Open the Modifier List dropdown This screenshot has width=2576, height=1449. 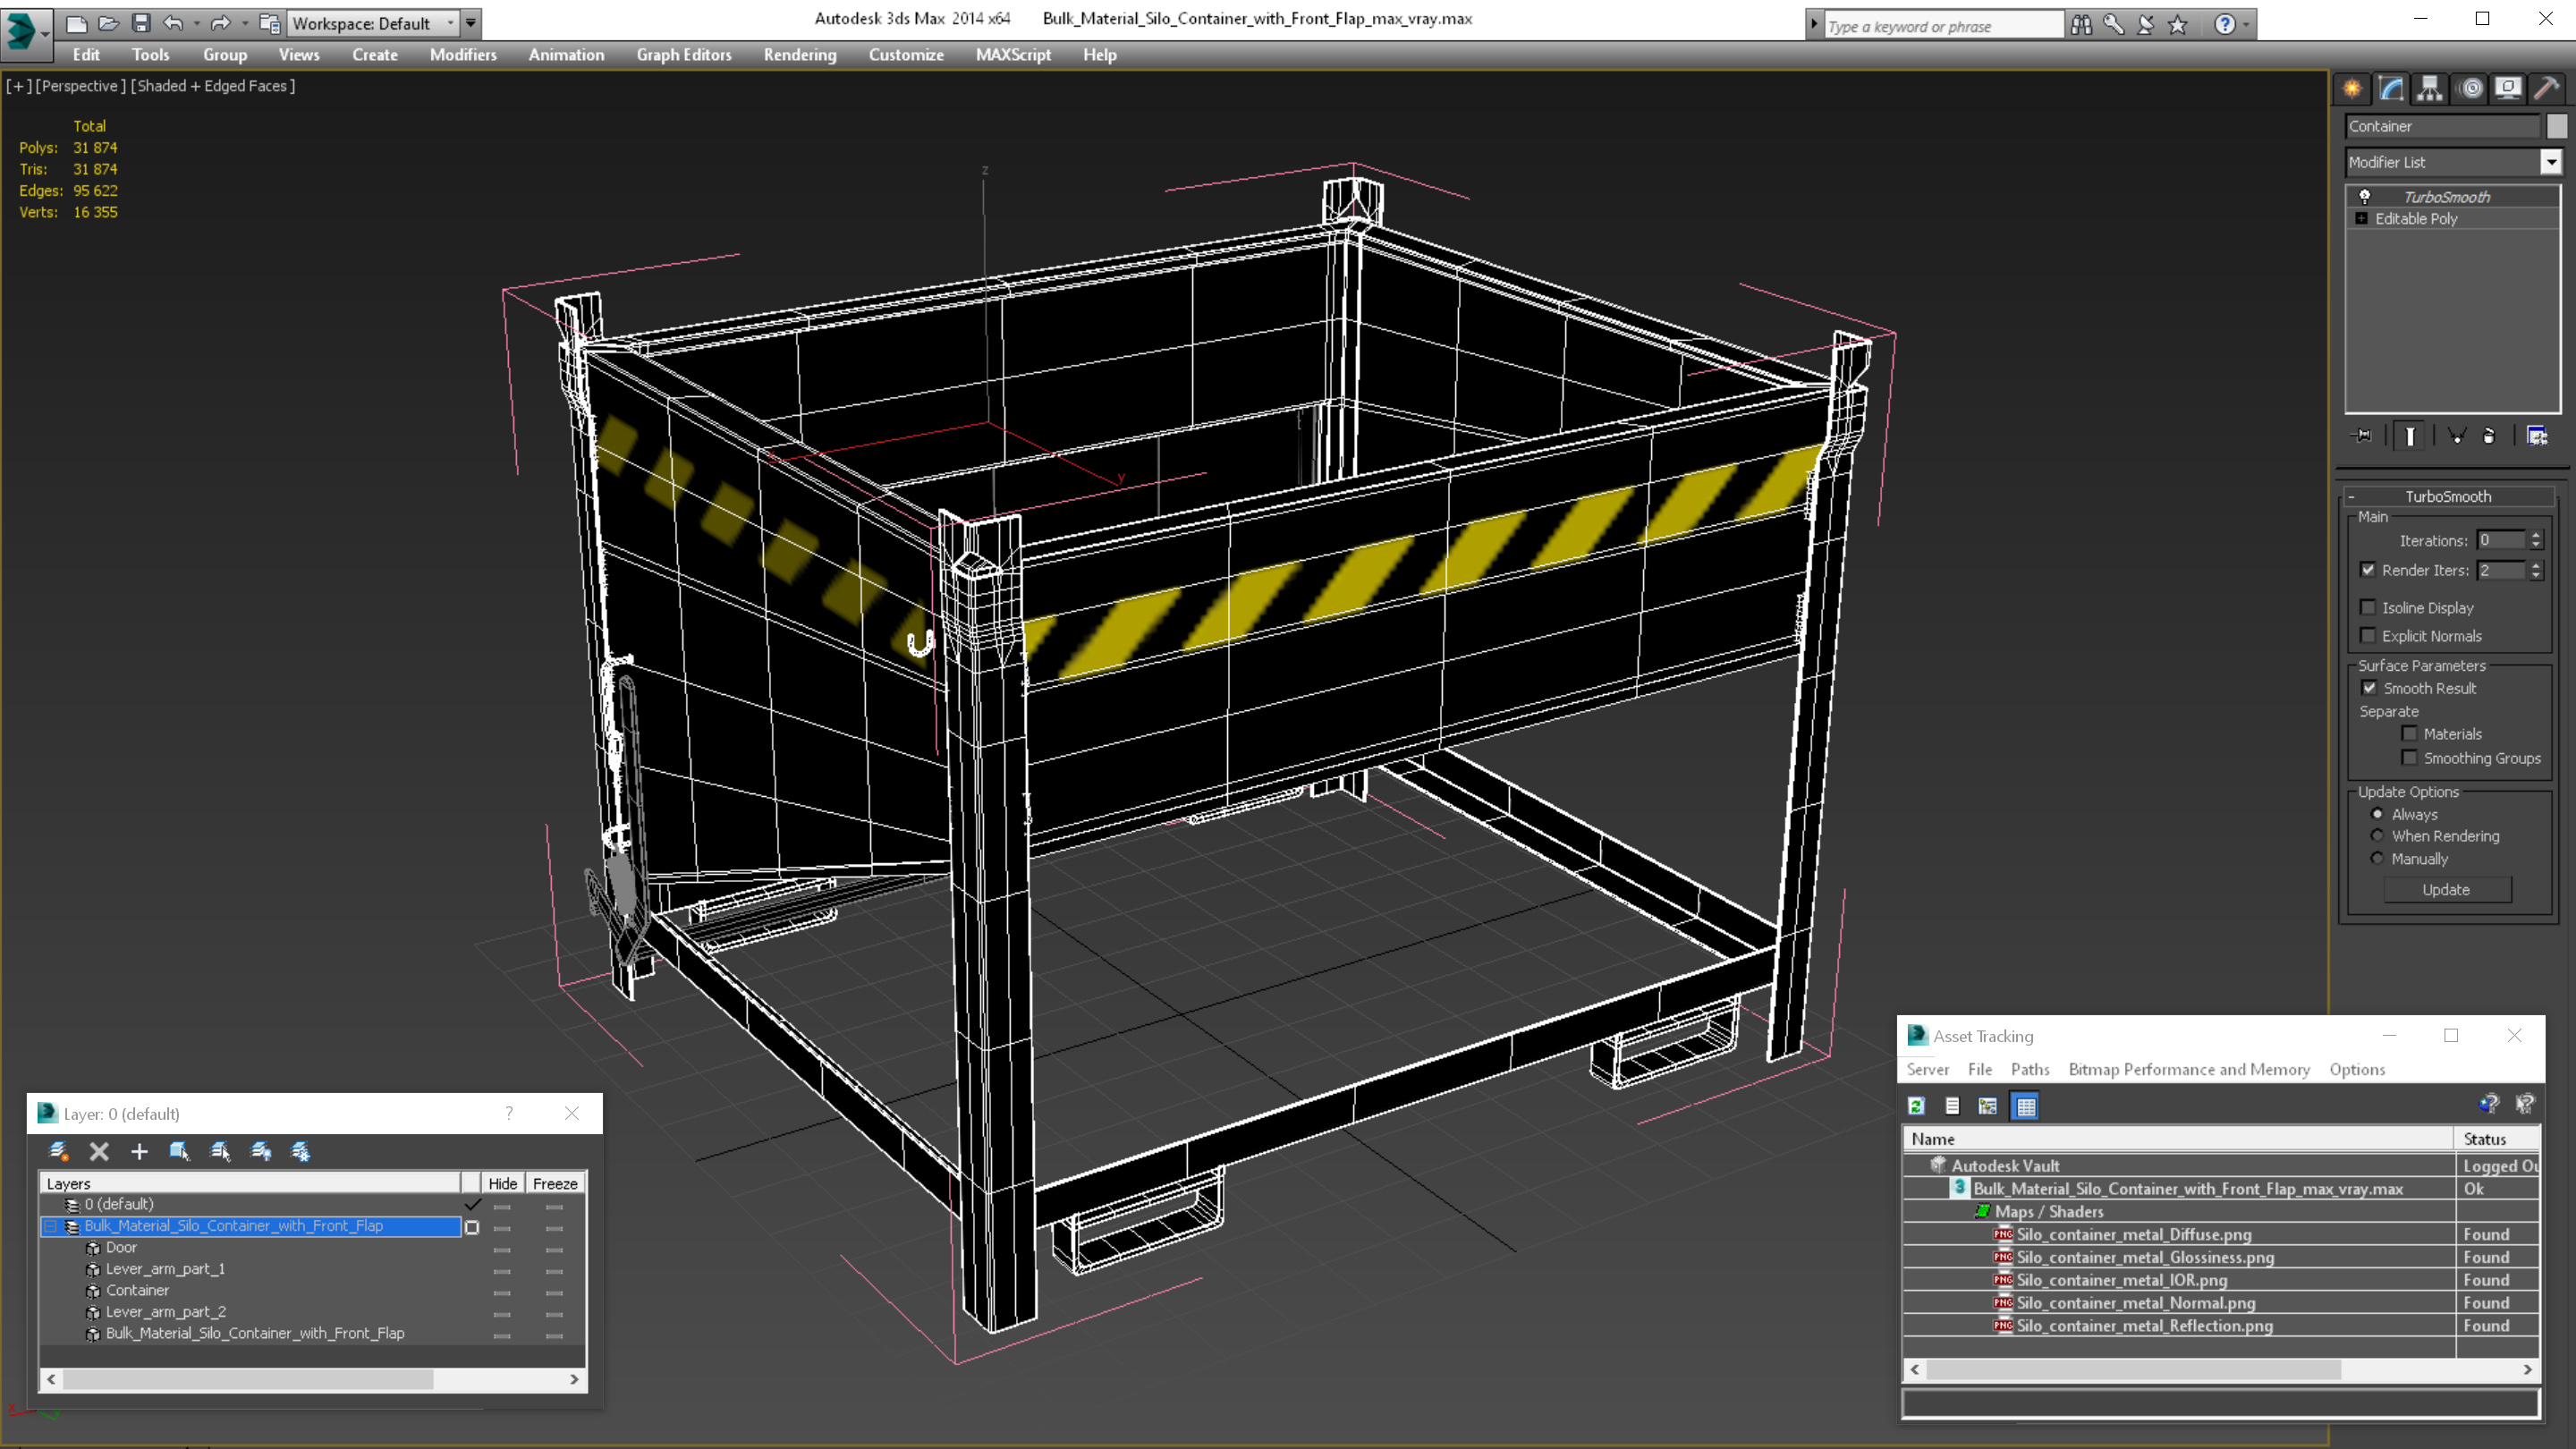2551,162
